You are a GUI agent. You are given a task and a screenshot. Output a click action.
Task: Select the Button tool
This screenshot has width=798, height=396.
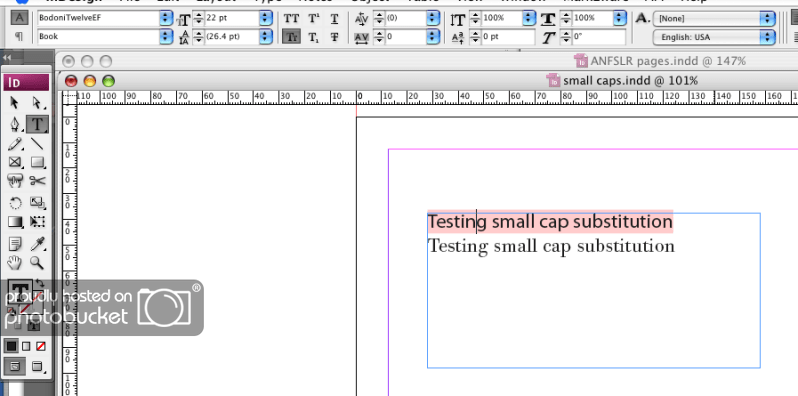point(14,181)
